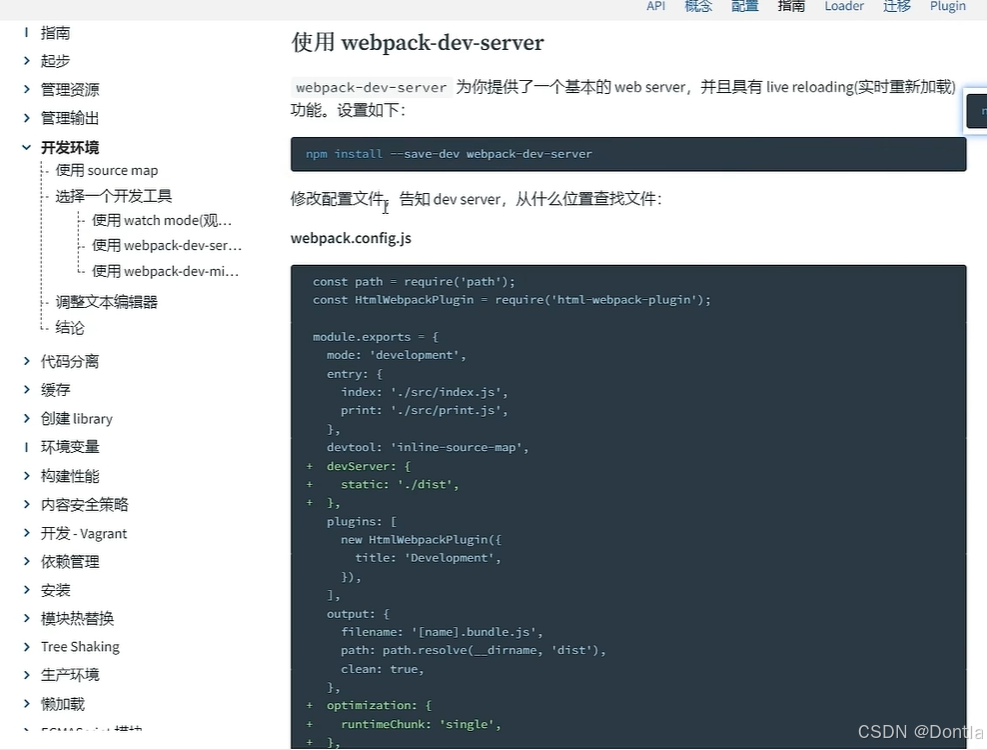Click the inline webpack-dev-server code tag

[371, 88]
